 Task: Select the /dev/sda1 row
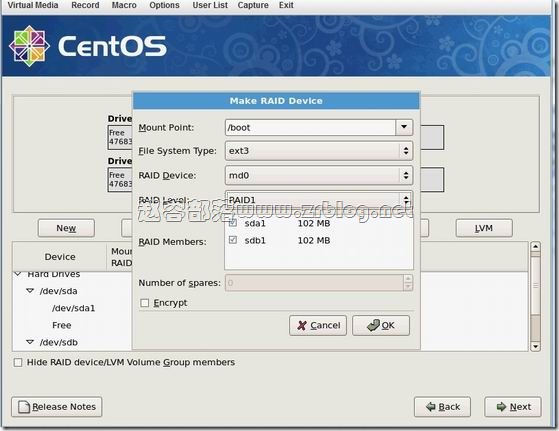73,308
